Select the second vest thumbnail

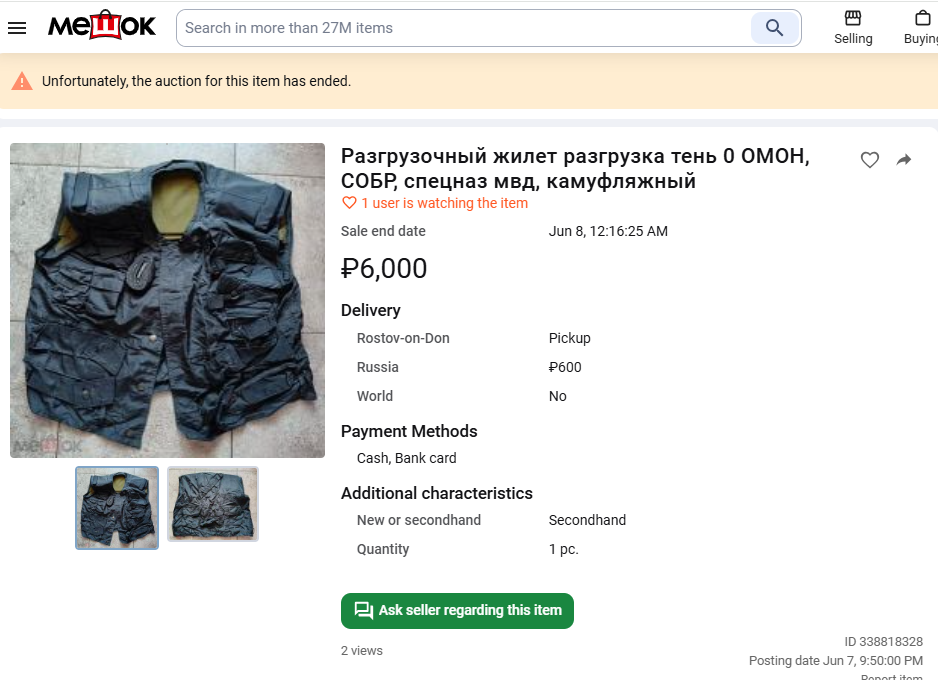[213, 505]
